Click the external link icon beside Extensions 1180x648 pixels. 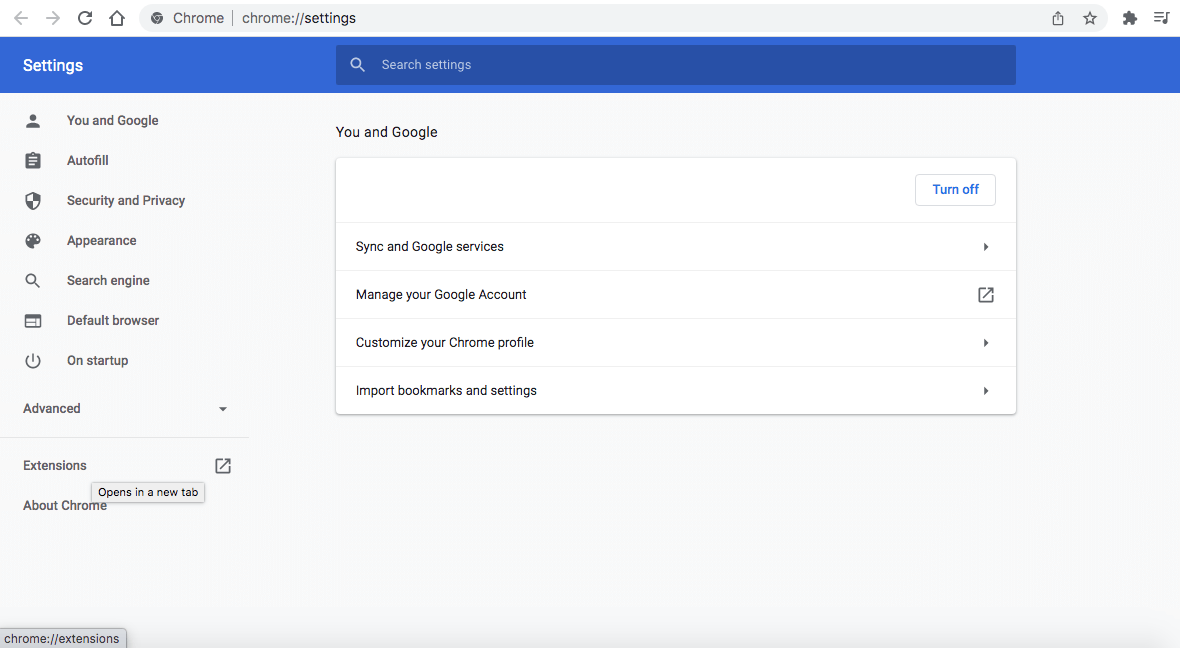pos(223,466)
